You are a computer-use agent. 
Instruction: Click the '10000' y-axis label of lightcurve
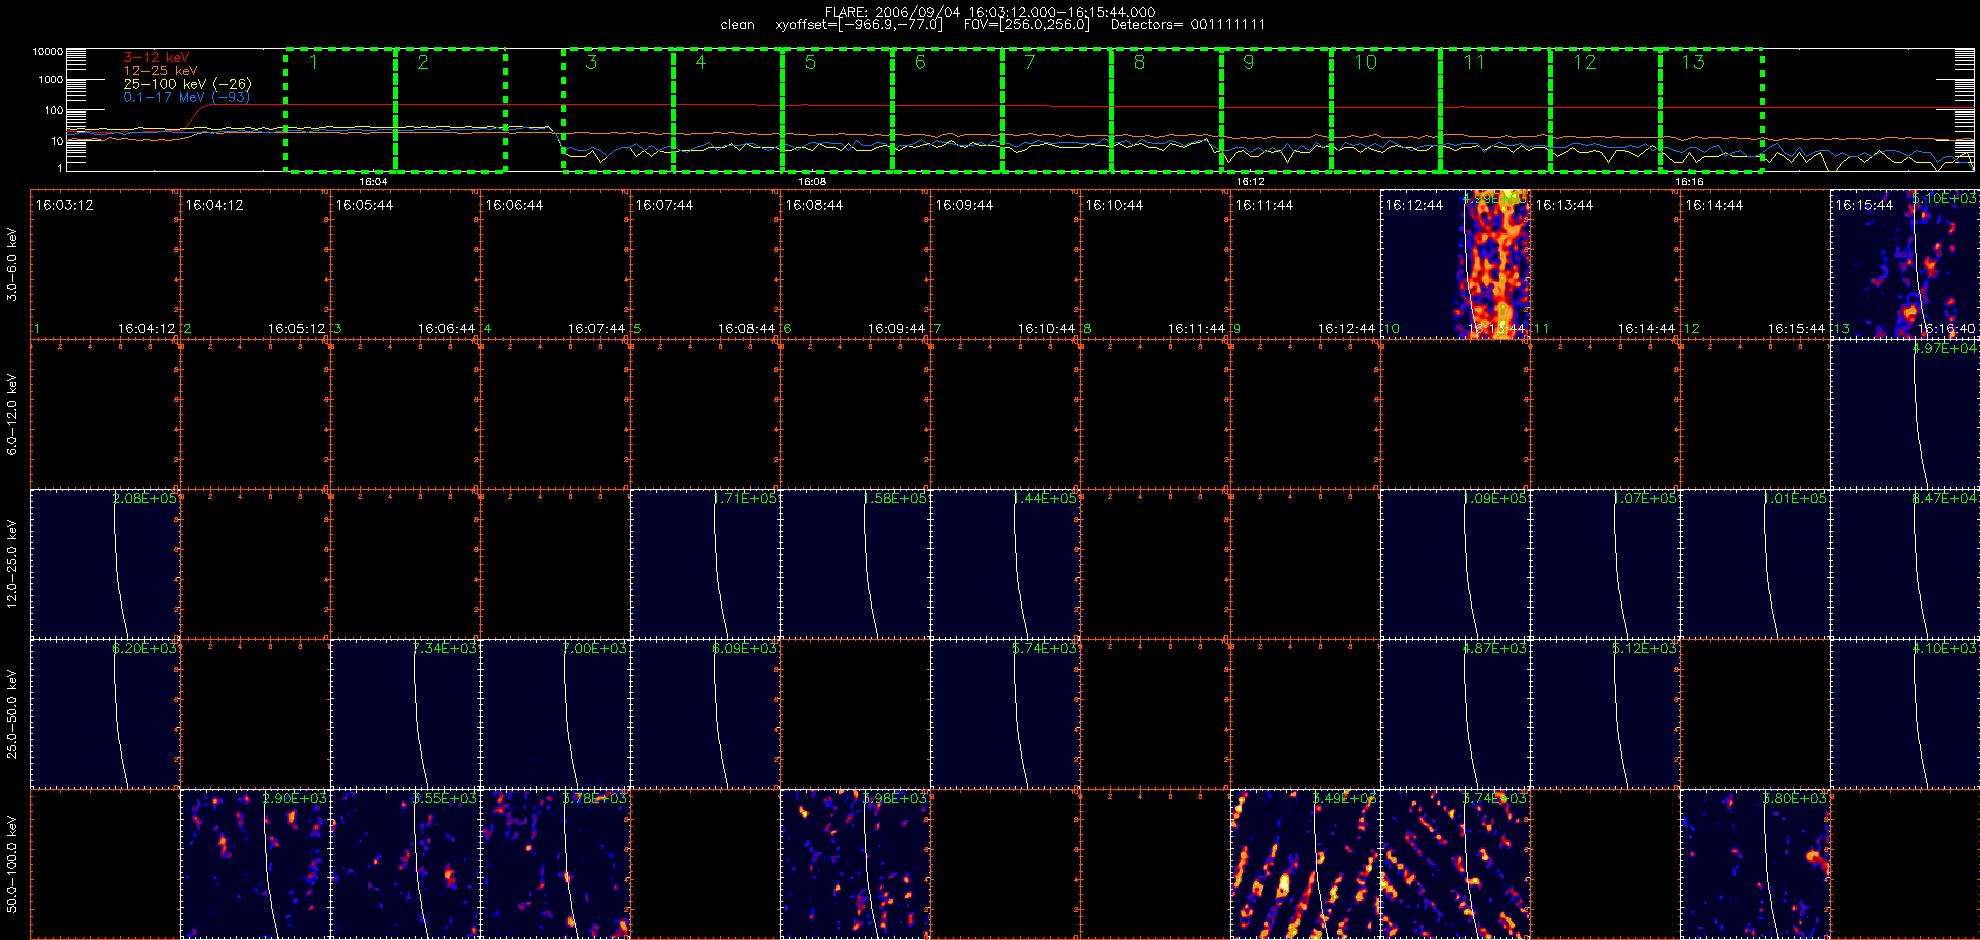(47, 52)
